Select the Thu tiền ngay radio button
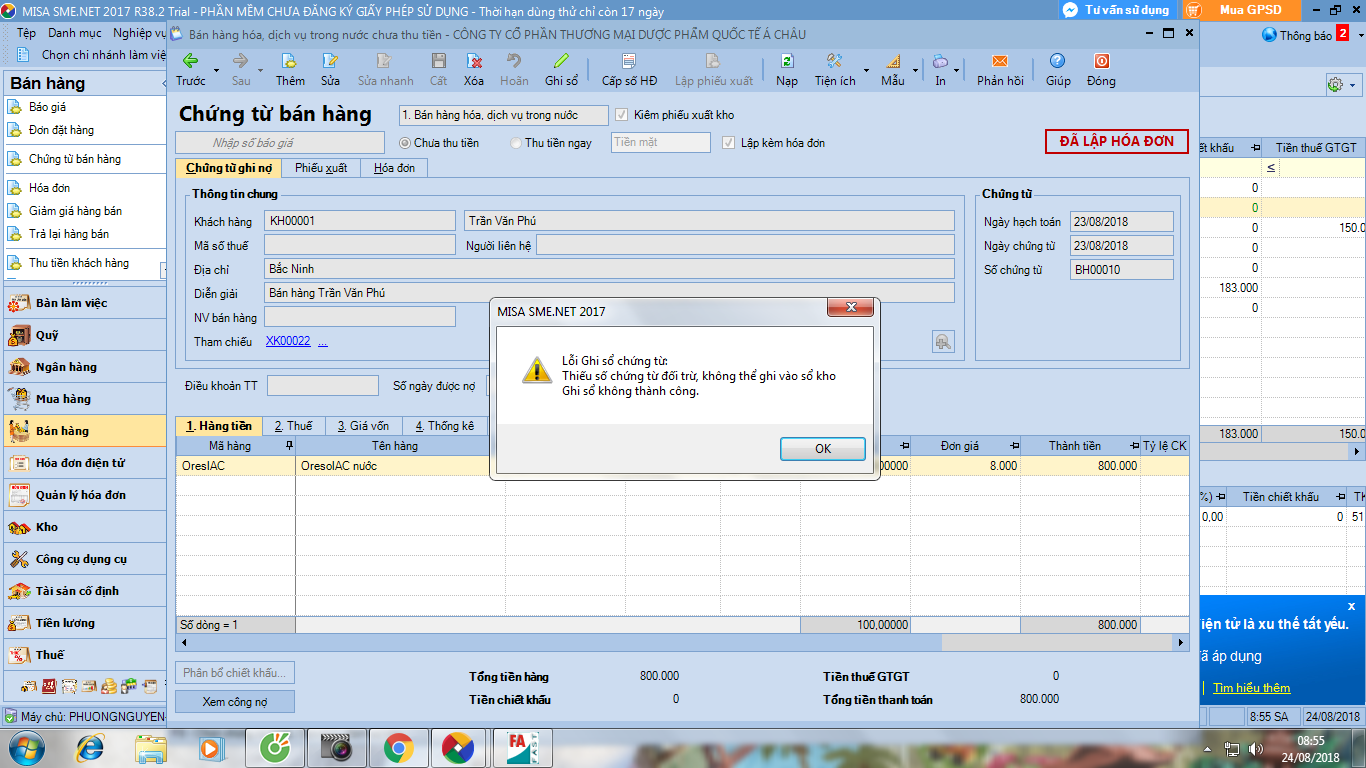 (516, 143)
